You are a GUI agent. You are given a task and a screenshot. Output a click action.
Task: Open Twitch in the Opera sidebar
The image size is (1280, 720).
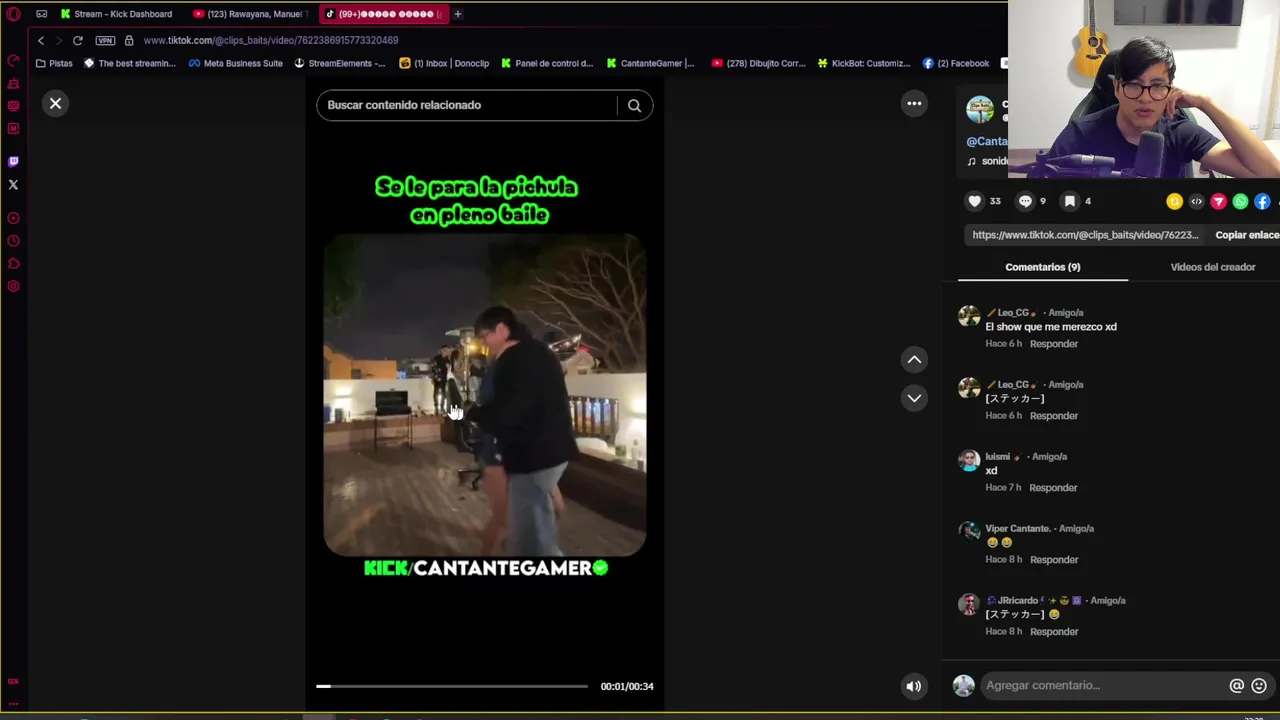tap(13, 161)
